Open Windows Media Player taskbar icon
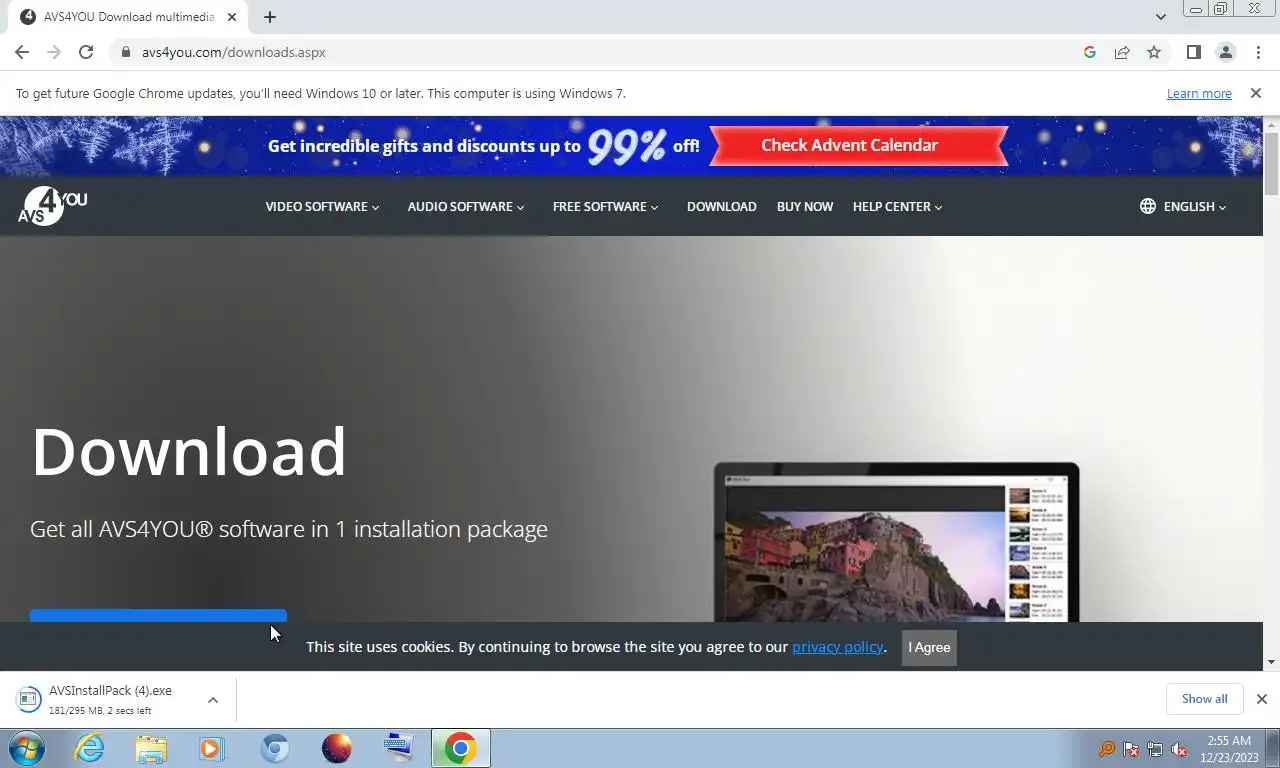Screen dimensions: 1280x768 pyautogui.click(x=212, y=748)
